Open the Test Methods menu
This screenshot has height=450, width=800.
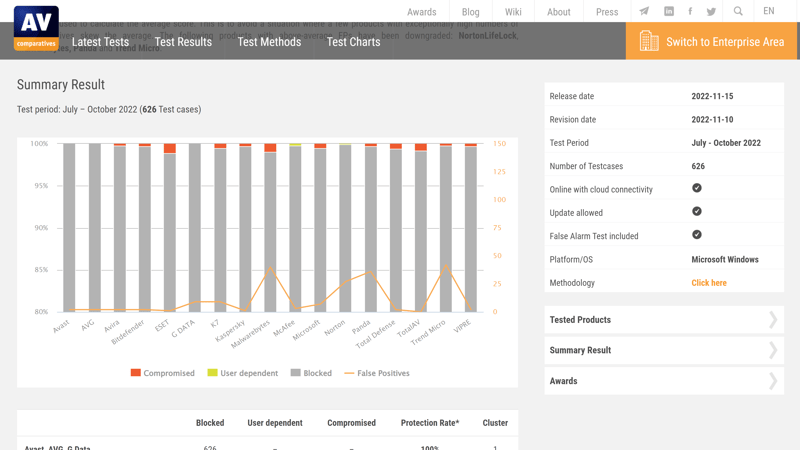pos(269,42)
